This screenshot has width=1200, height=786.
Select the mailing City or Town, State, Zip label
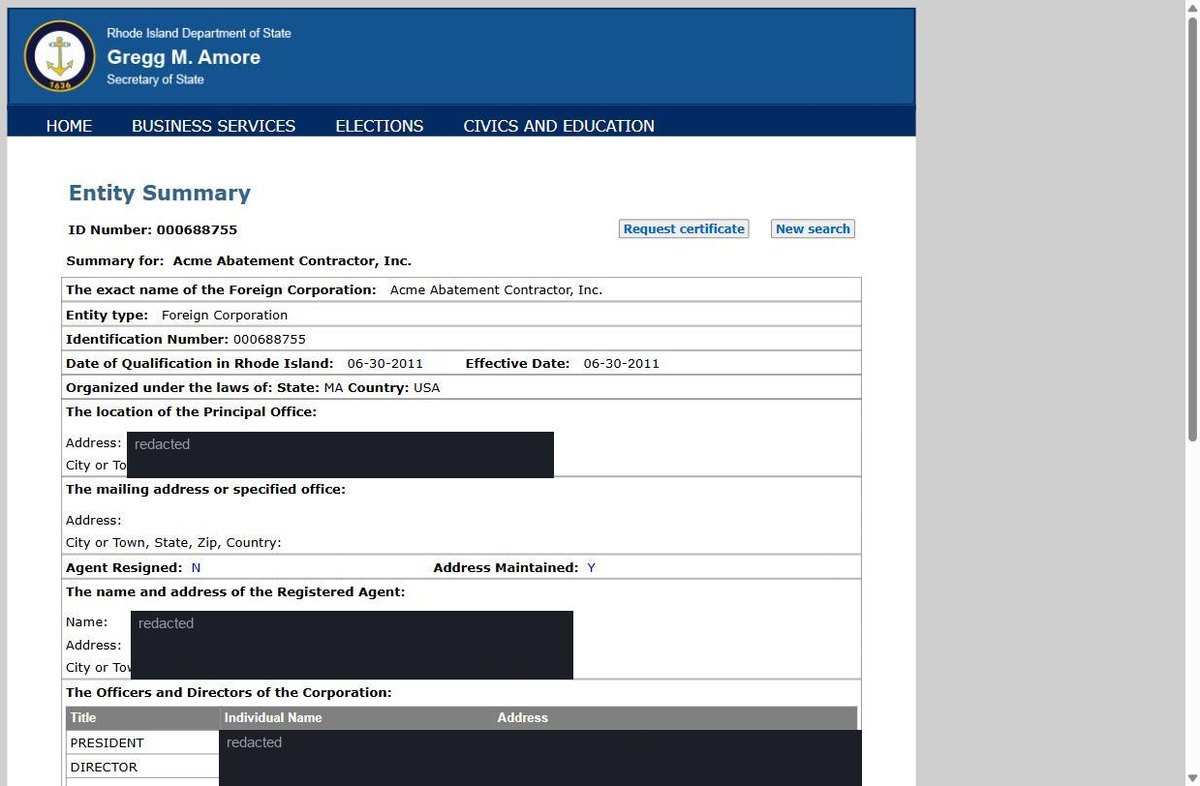click(174, 543)
